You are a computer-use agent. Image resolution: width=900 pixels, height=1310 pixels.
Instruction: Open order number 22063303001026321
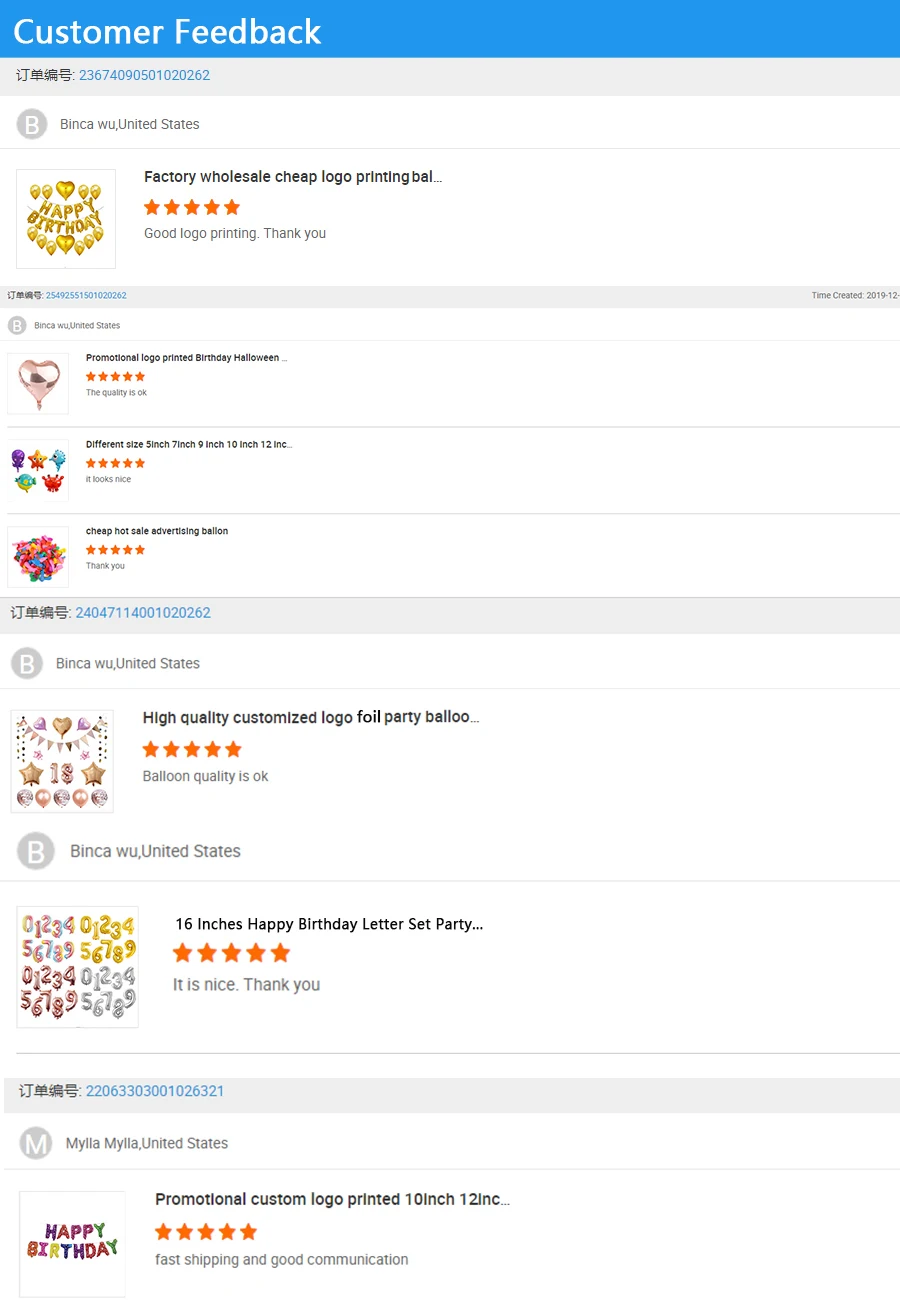154,1091
